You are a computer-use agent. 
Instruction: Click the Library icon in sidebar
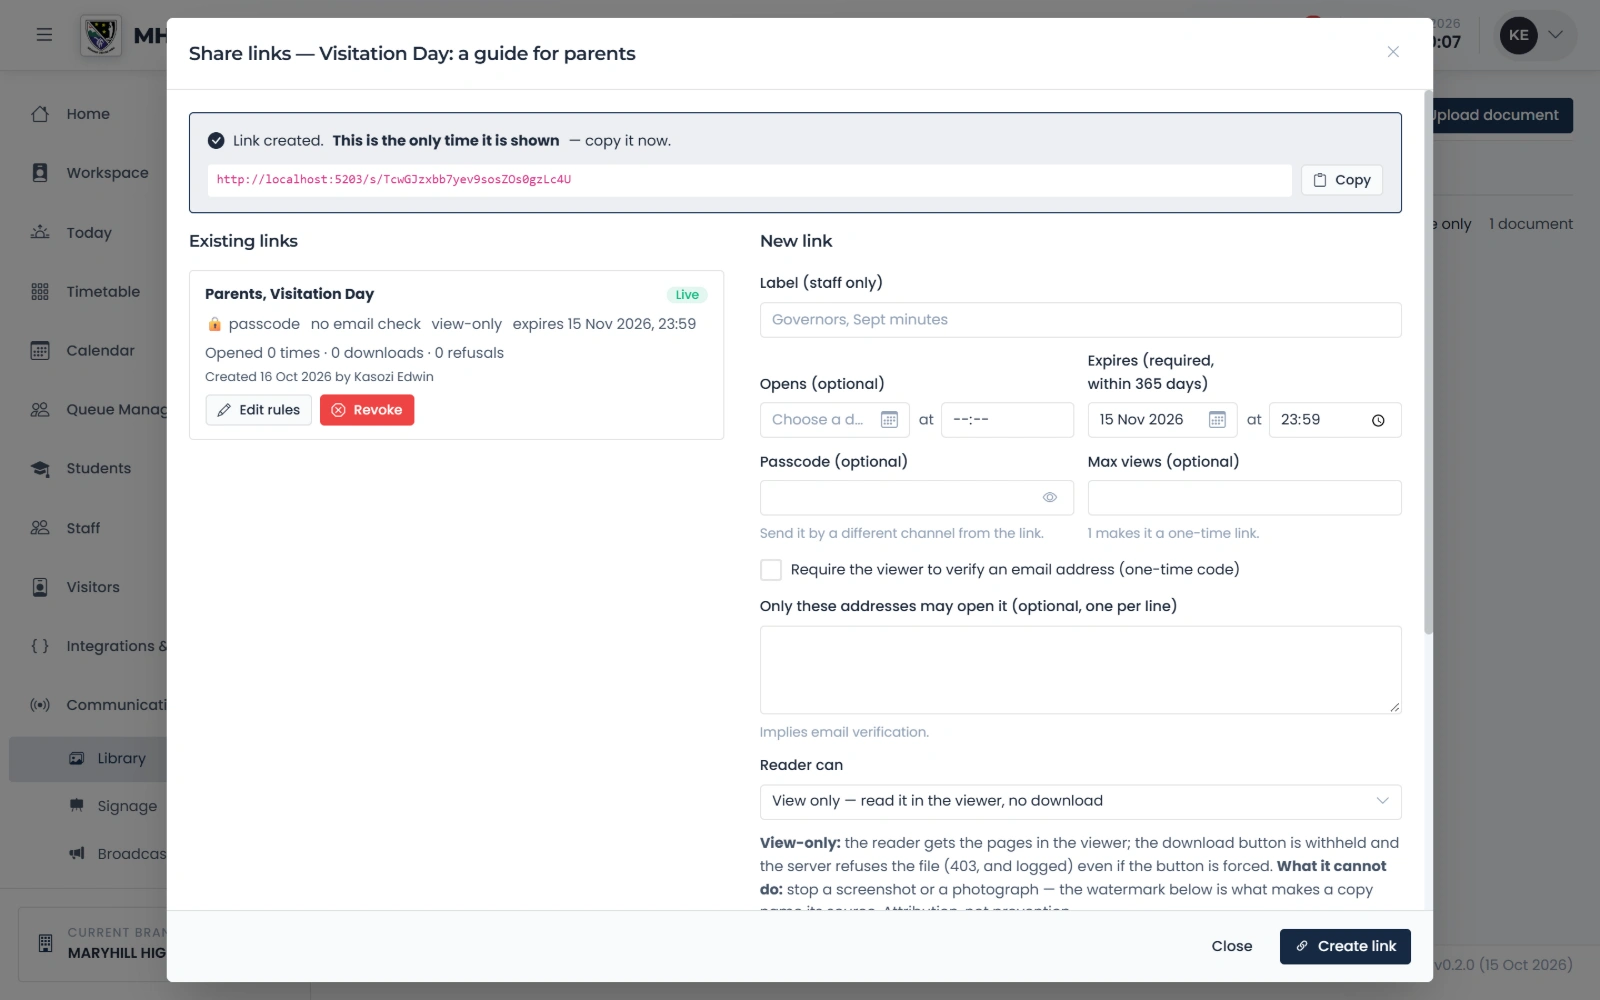coord(77,759)
